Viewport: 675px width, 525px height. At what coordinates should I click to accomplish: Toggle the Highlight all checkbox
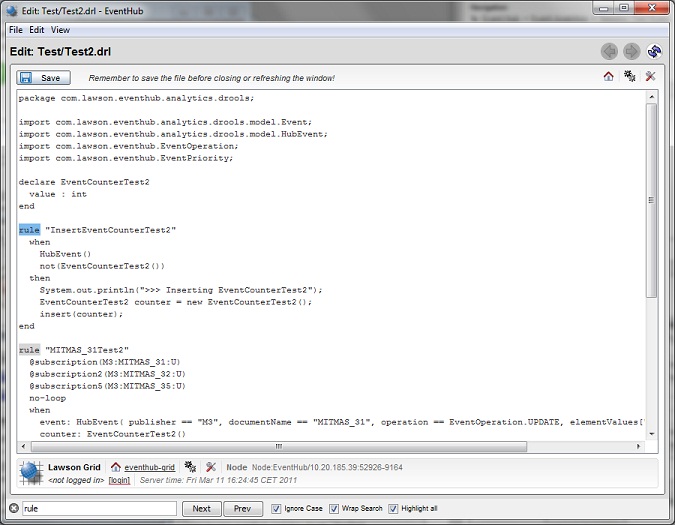click(393, 509)
